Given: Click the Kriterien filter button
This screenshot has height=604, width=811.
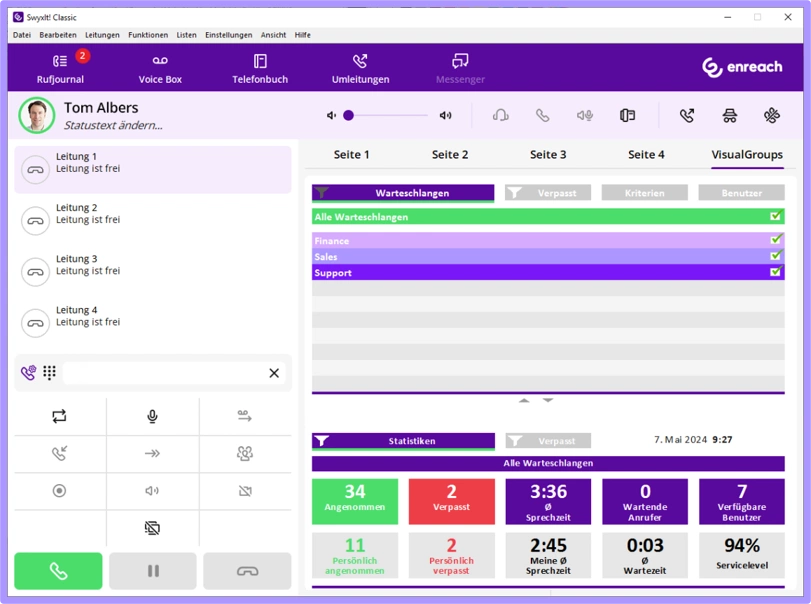Looking at the screenshot, I should [x=644, y=193].
